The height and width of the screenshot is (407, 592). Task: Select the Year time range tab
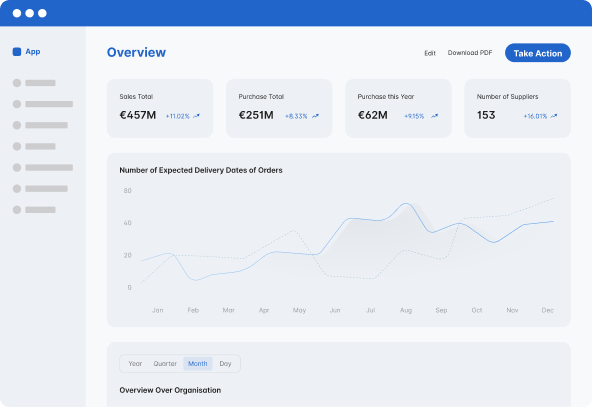[x=135, y=364]
